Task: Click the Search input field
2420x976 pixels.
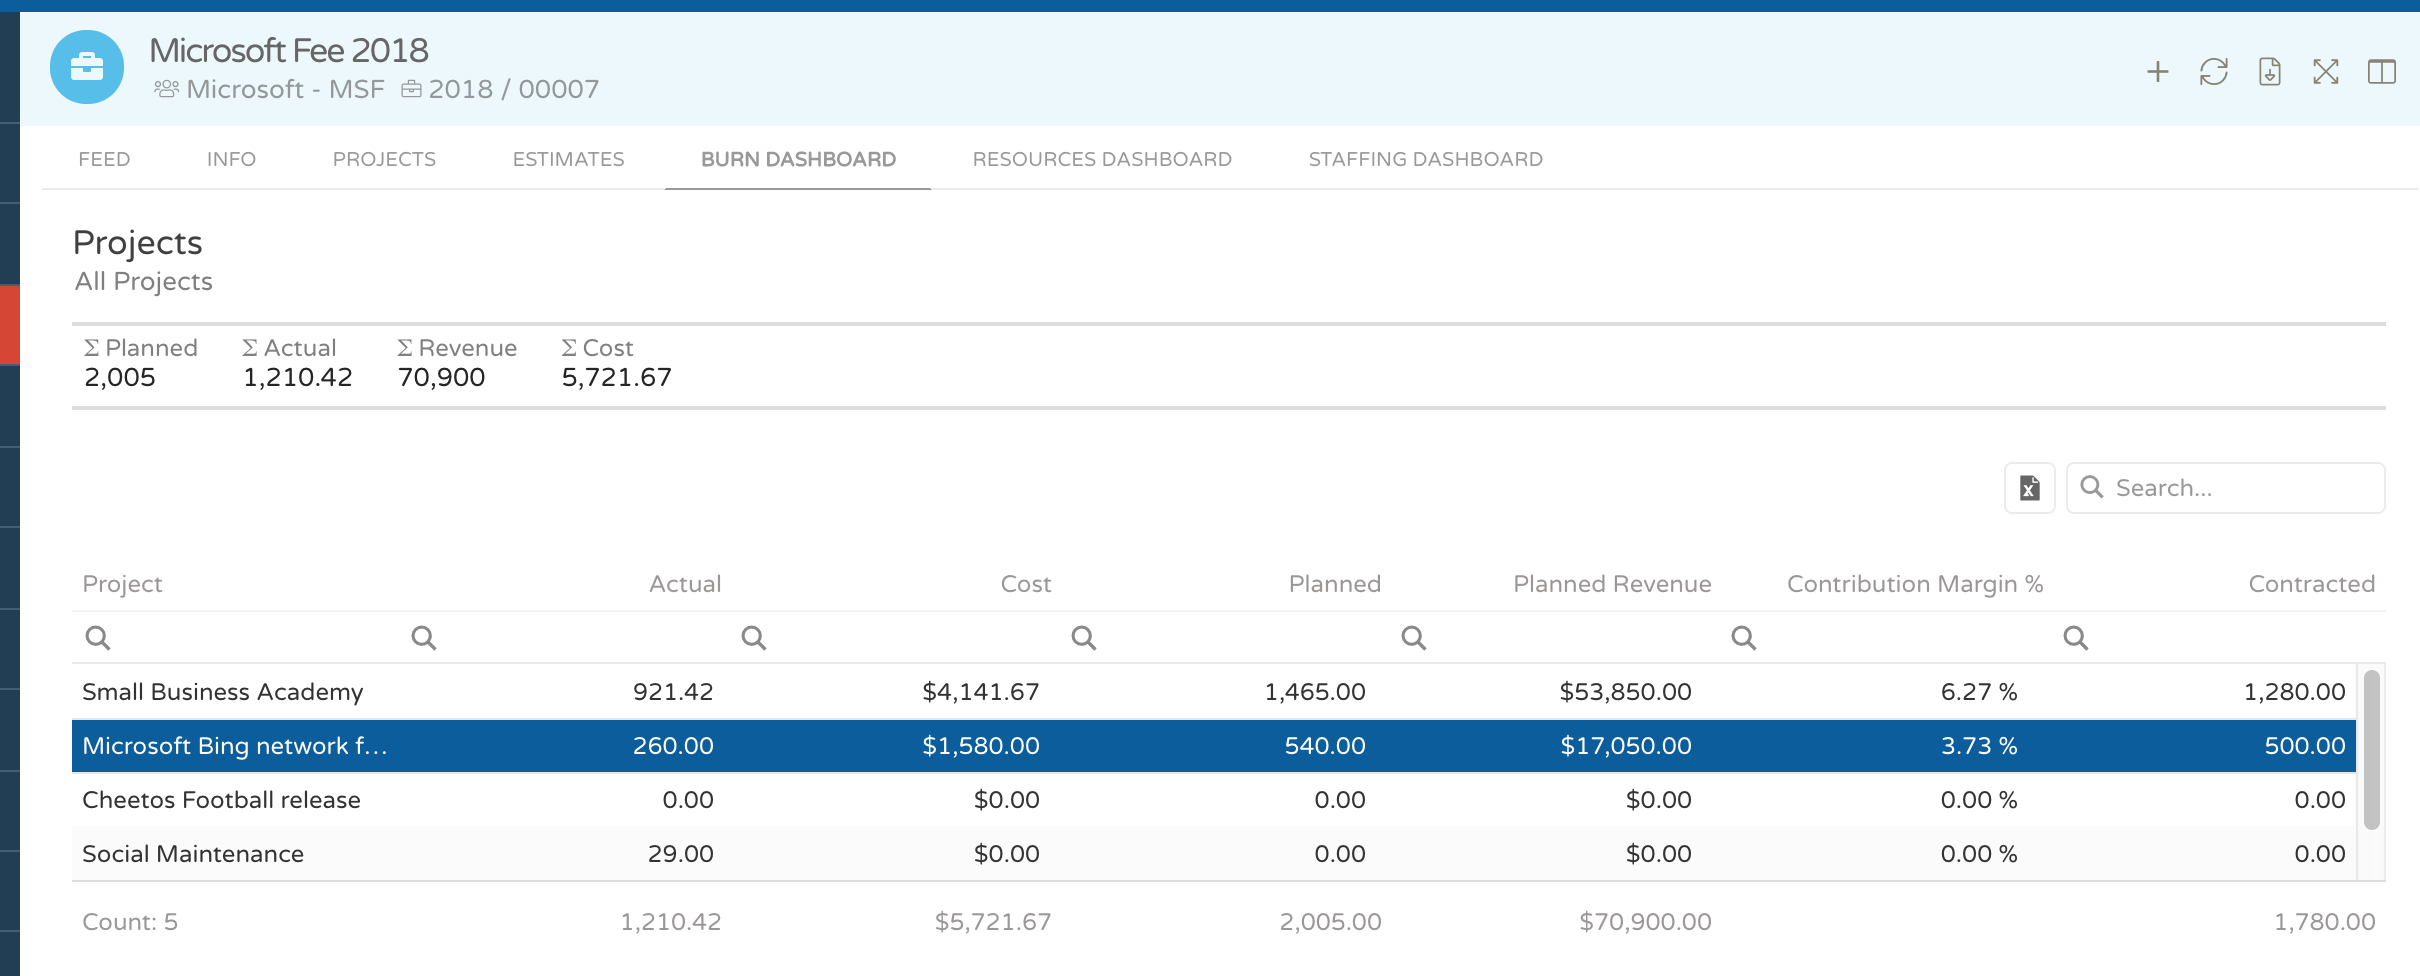Action: (x=2226, y=488)
